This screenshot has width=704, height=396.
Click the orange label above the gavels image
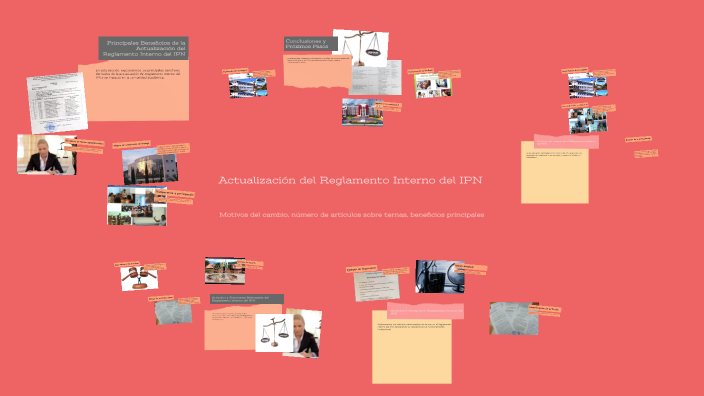pyautogui.click(x=127, y=264)
